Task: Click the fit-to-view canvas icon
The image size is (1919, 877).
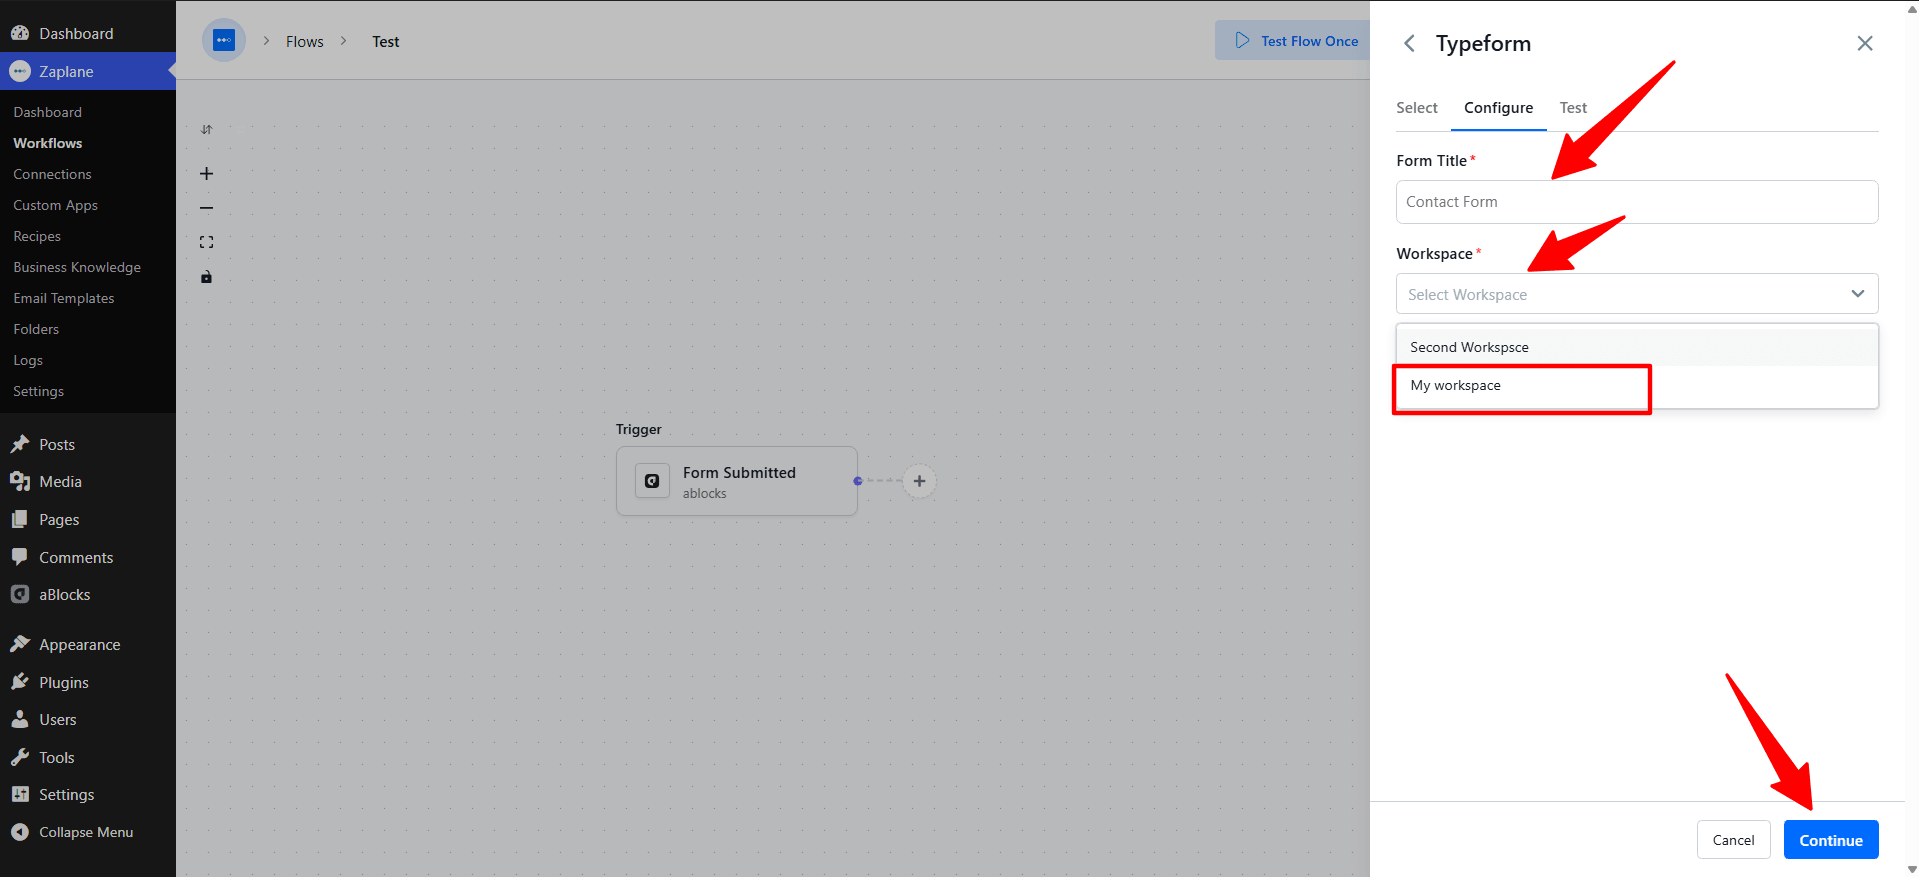Action: (207, 242)
